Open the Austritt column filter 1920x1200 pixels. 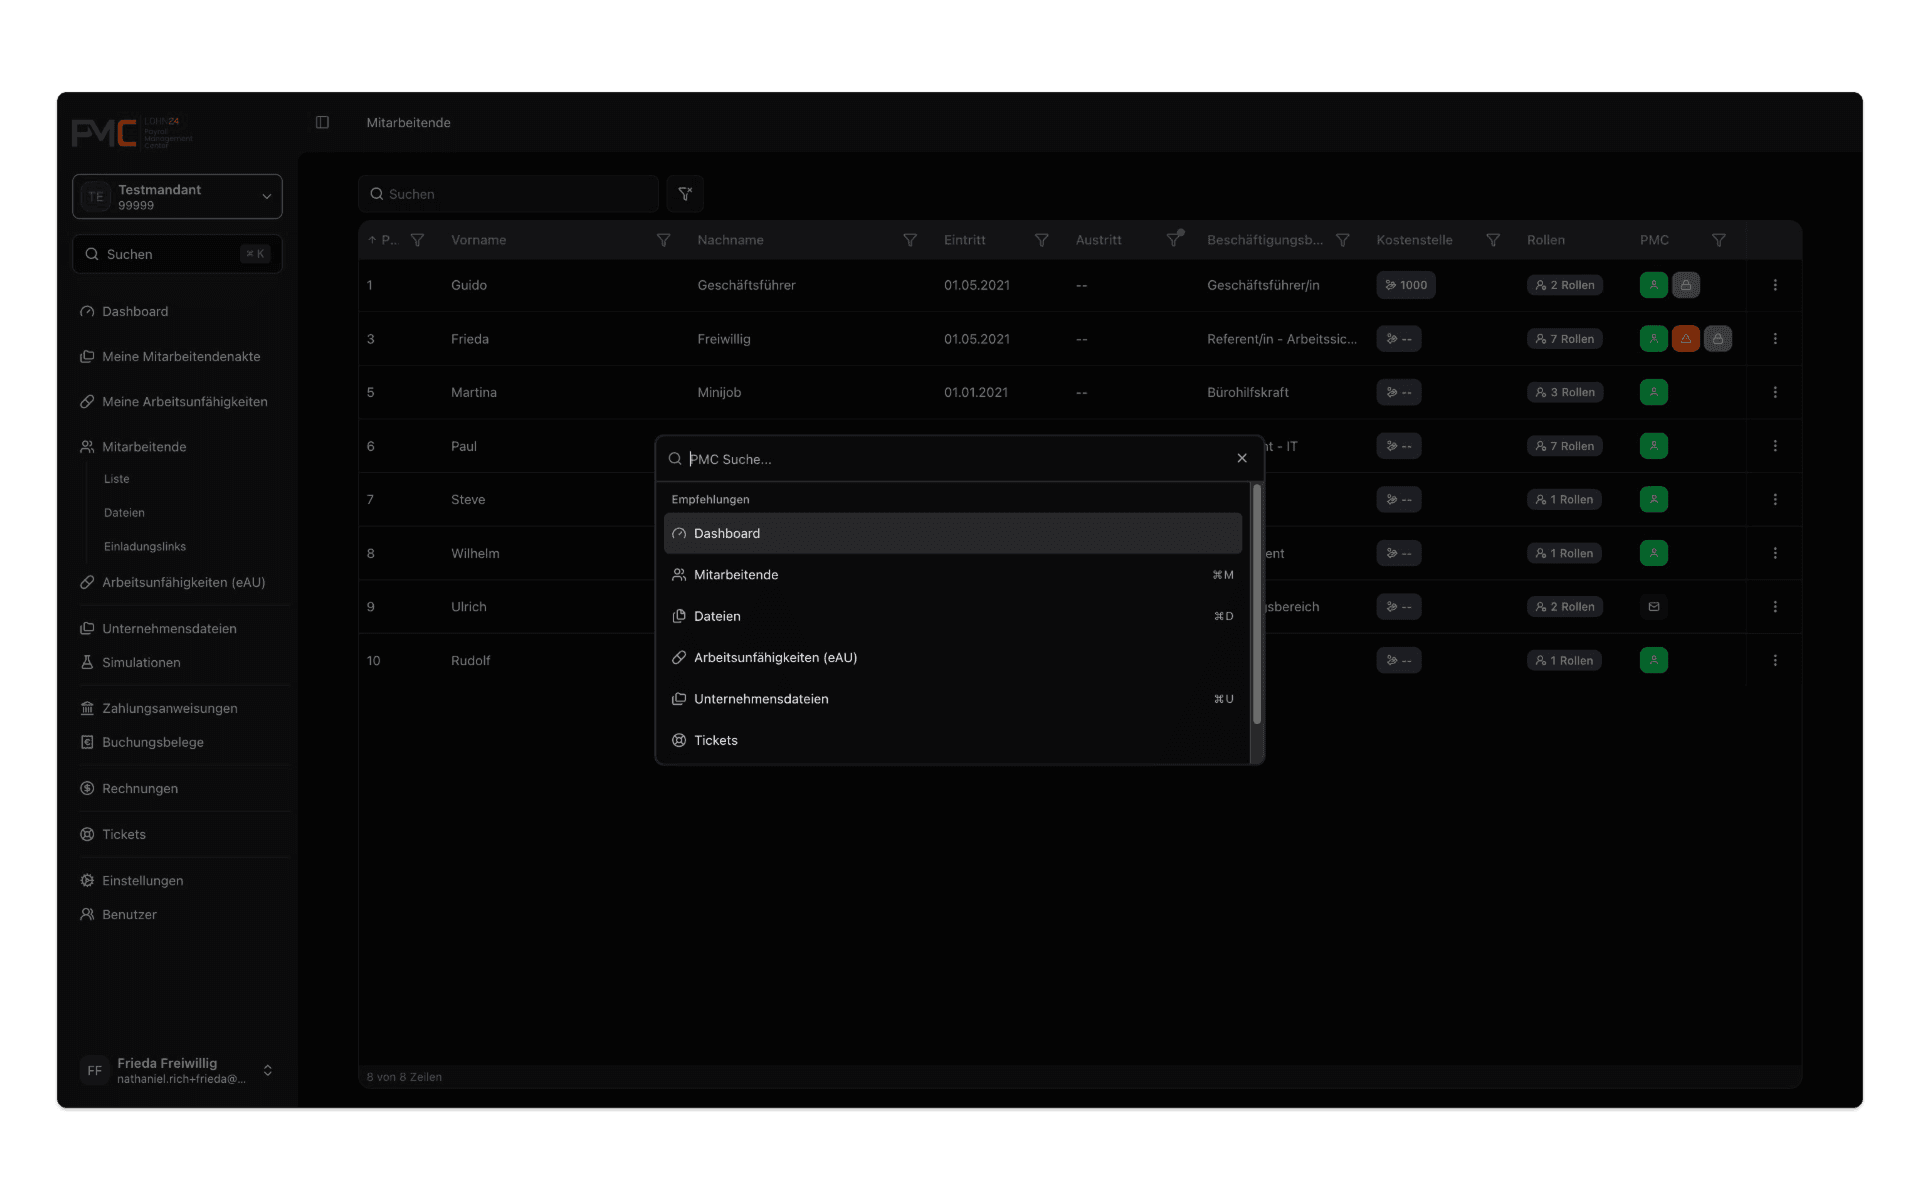[1175, 240]
